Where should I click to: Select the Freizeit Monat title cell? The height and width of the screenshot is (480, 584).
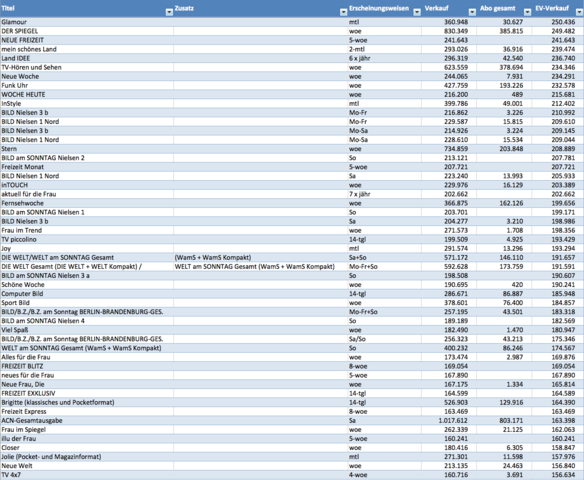tap(87, 167)
